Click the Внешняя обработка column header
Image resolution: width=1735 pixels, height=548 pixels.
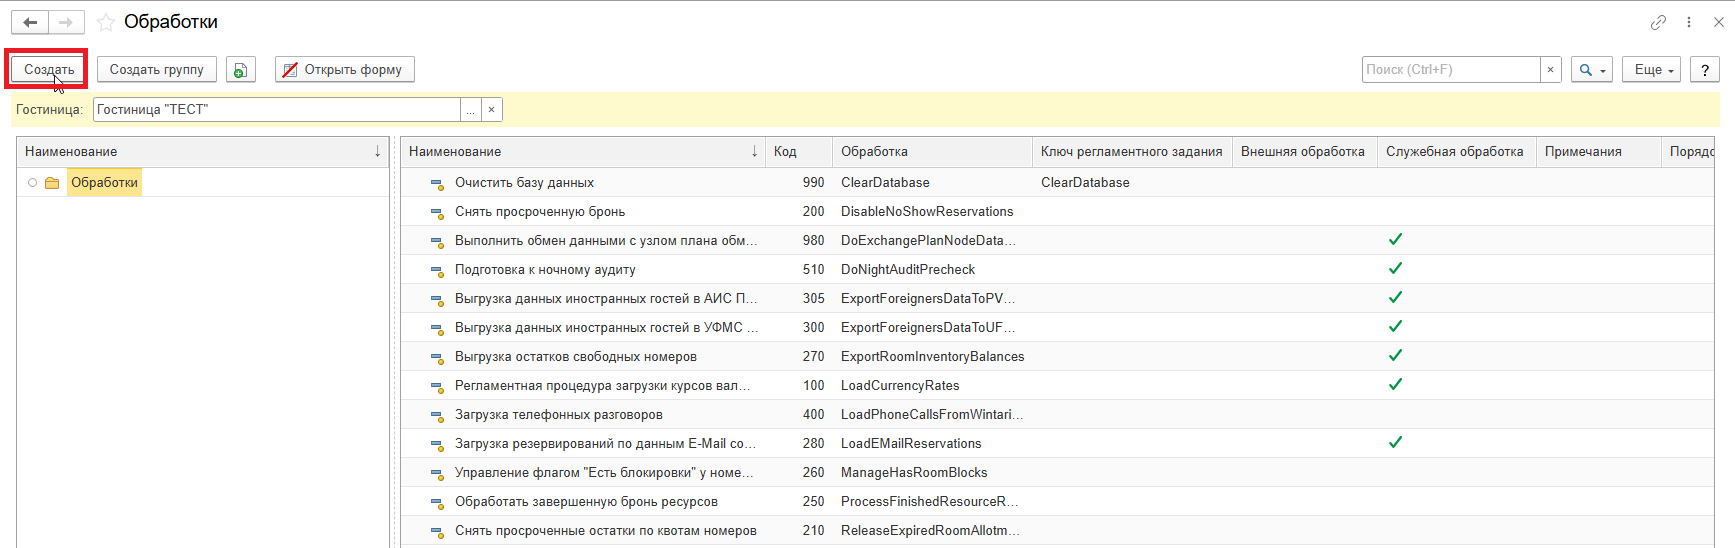[1303, 151]
